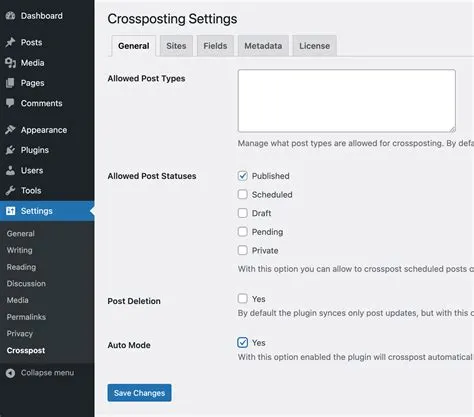Image resolution: width=474 pixels, height=417 pixels.
Task: Click the Settings sliders icon
Action: coord(10,211)
